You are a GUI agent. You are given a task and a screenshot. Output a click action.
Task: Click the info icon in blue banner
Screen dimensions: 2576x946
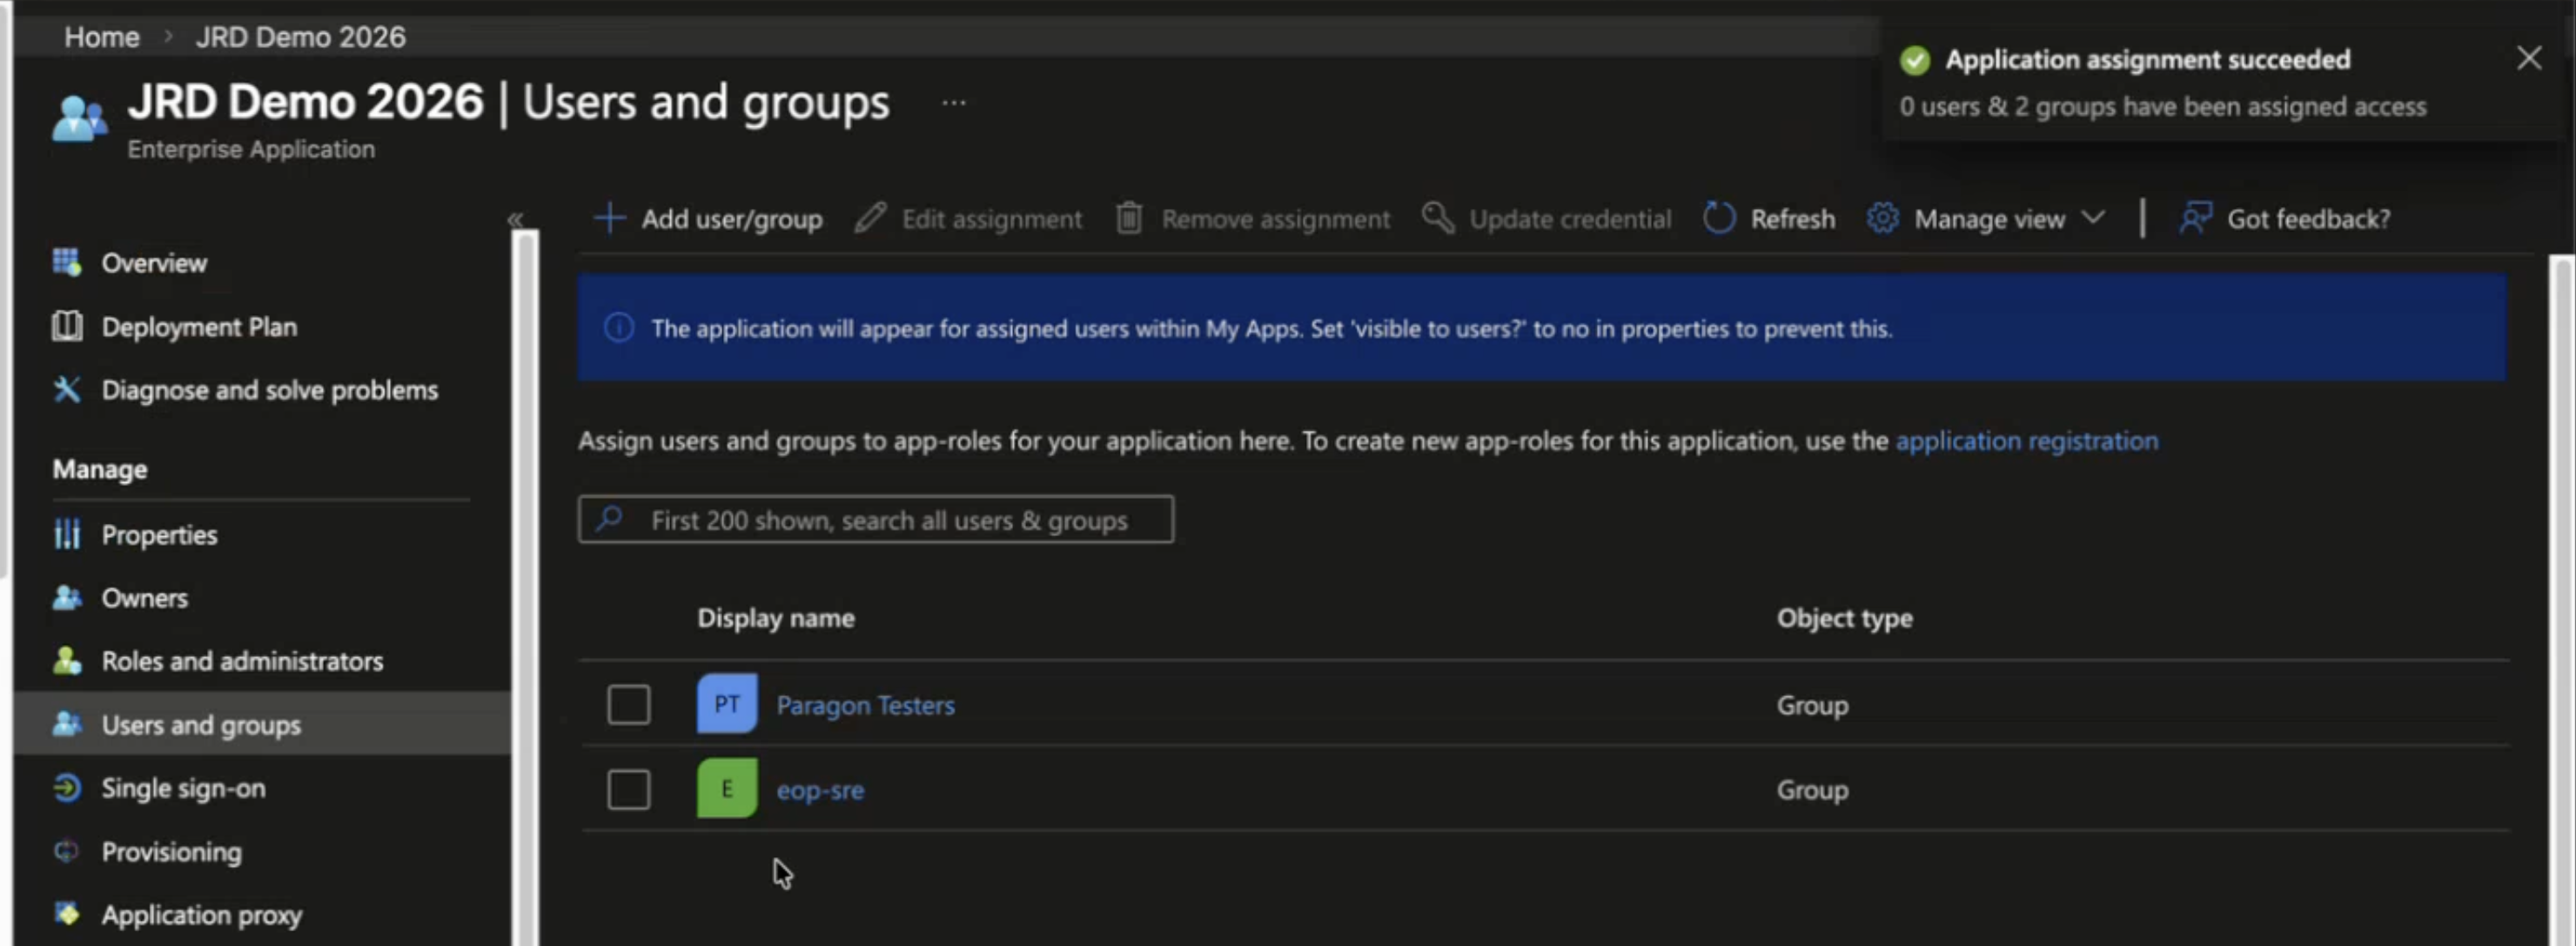[619, 327]
